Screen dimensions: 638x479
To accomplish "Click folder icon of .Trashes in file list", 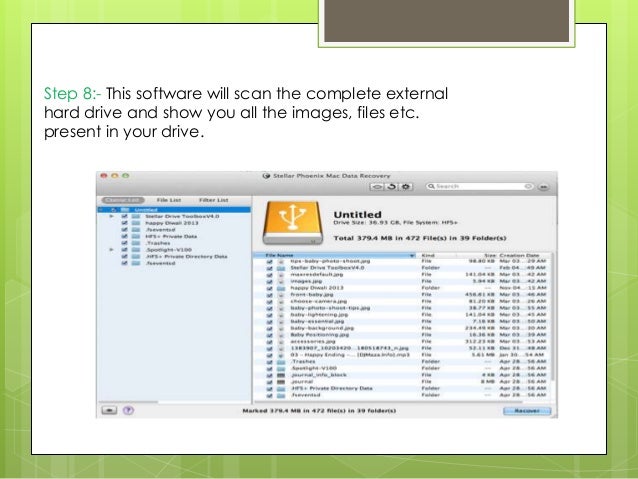I will coord(281,362).
